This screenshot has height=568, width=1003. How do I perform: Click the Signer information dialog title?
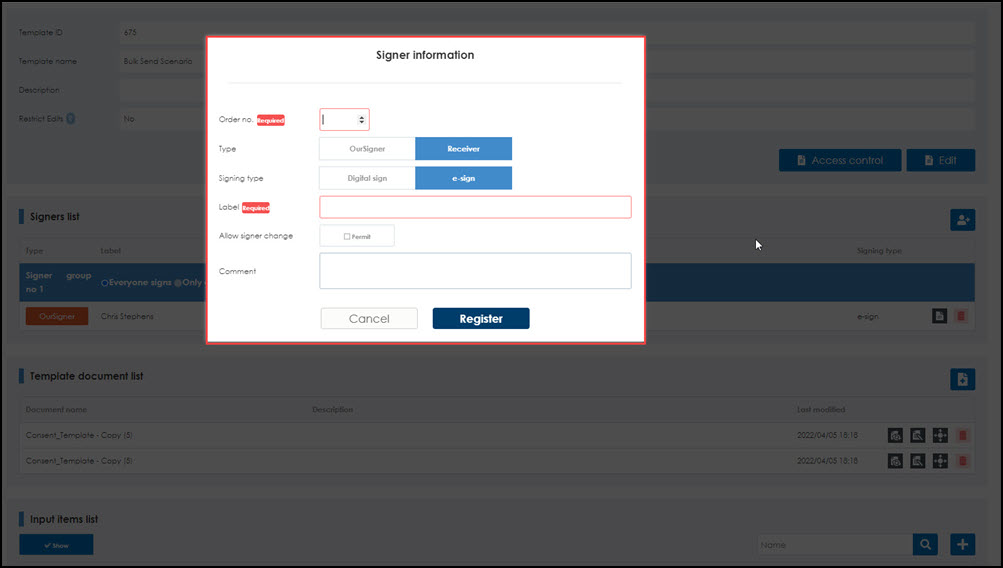tap(425, 55)
